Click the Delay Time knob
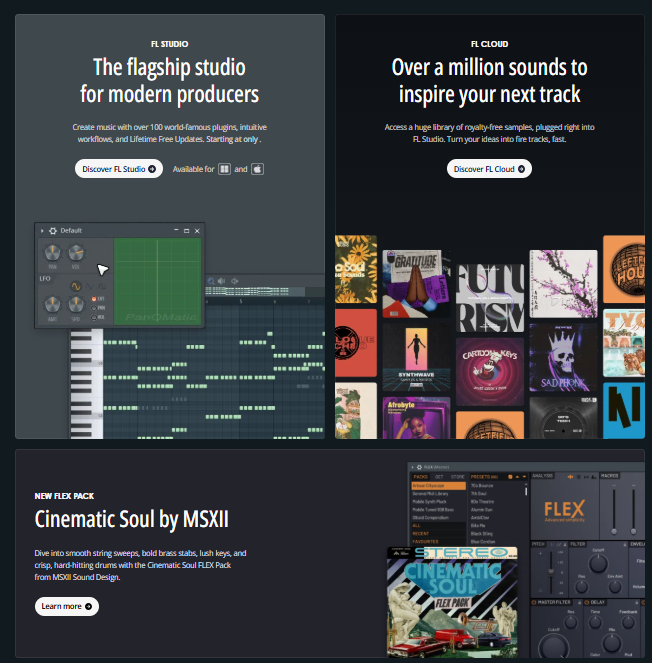652x663 pixels. (595, 622)
